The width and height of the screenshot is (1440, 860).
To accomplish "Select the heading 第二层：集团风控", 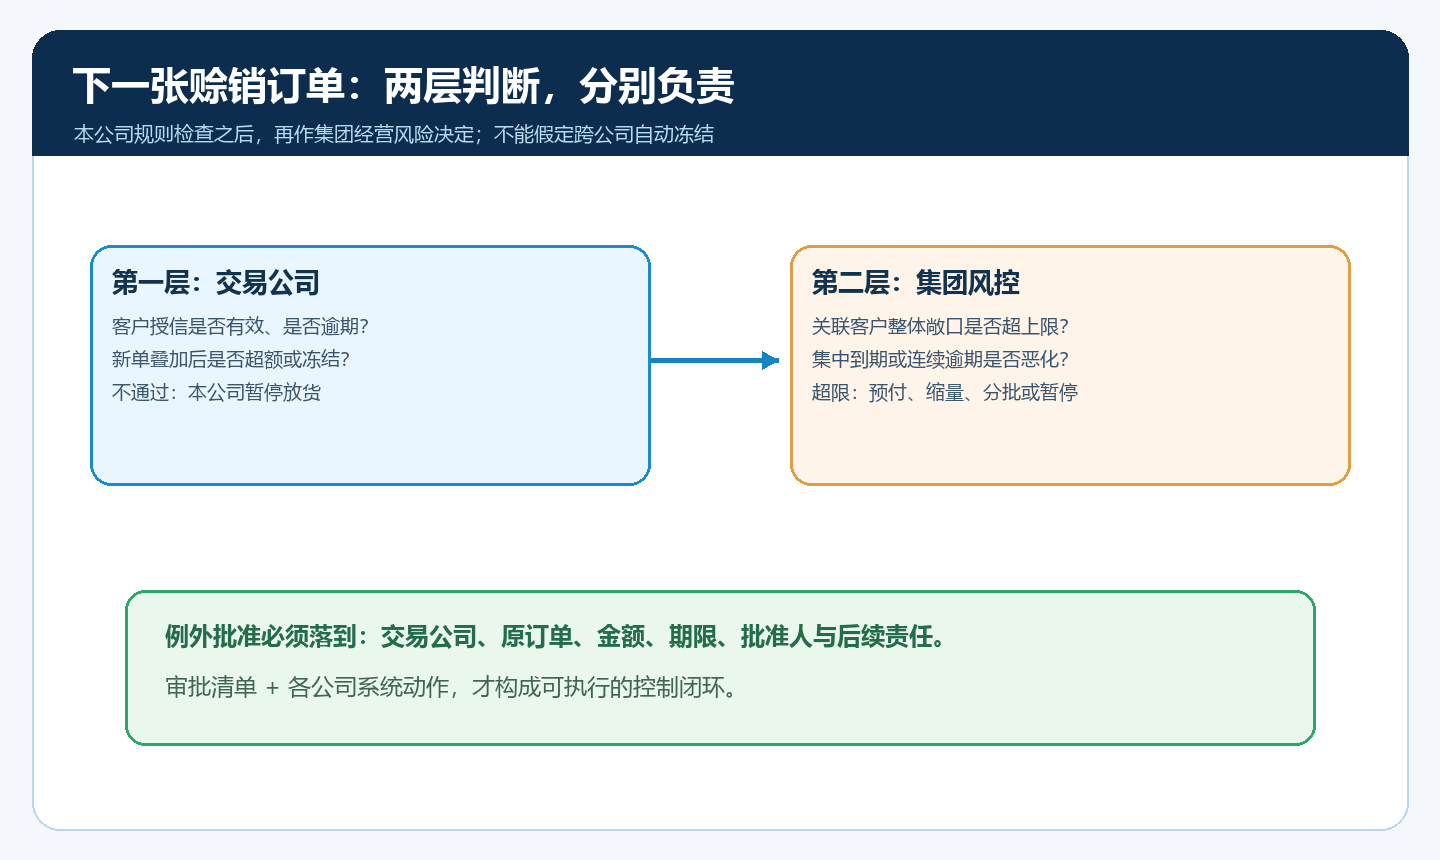I will (916, 283).
